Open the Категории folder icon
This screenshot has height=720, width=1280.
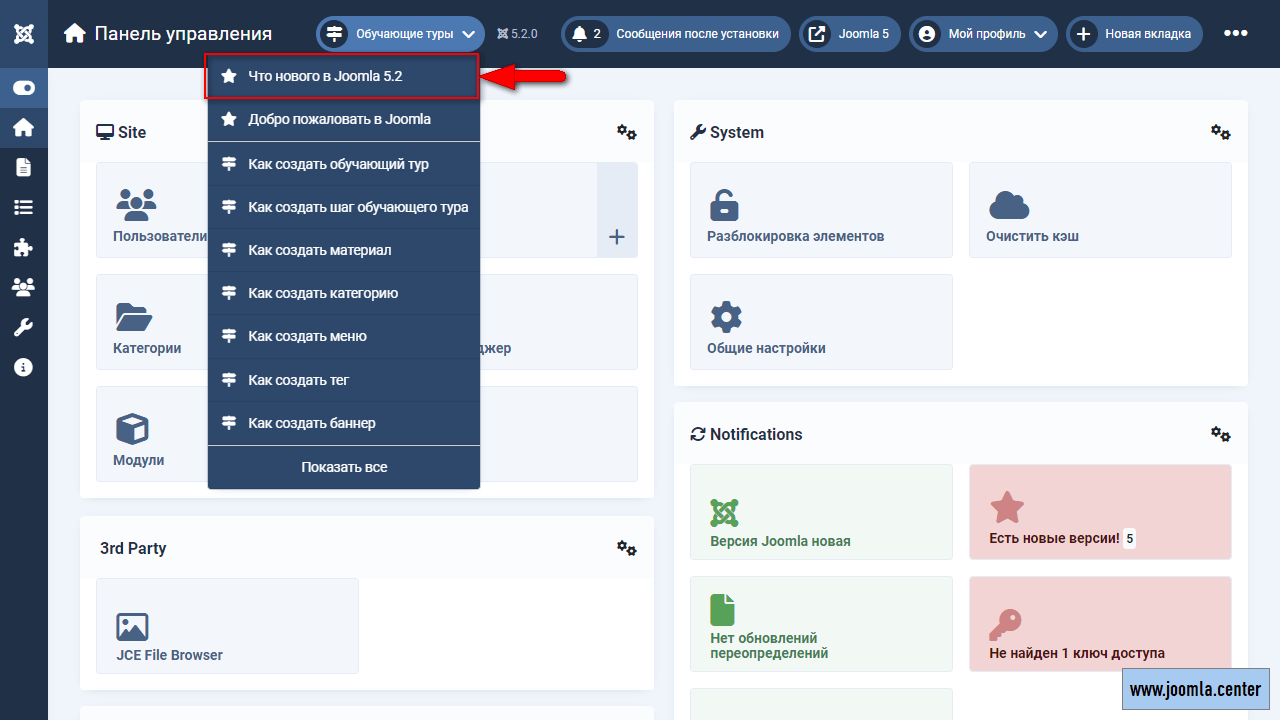point(134,317)
